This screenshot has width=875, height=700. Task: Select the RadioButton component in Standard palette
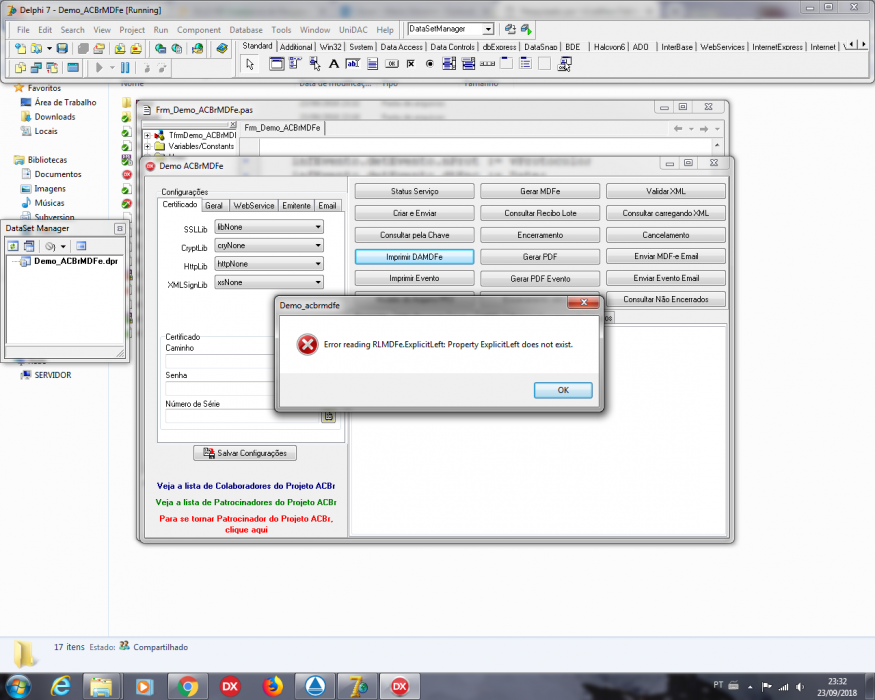click(430, 64)
